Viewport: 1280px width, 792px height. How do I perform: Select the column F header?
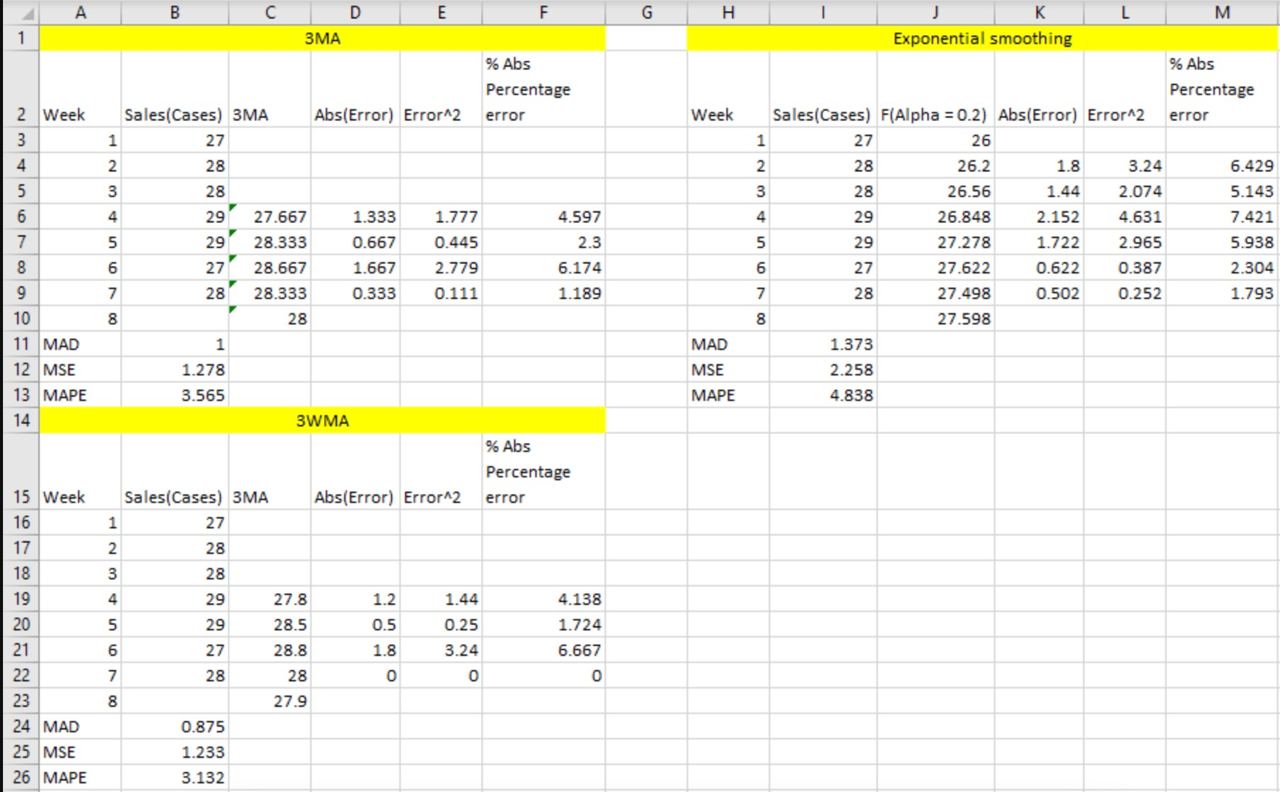coord(543,12)
